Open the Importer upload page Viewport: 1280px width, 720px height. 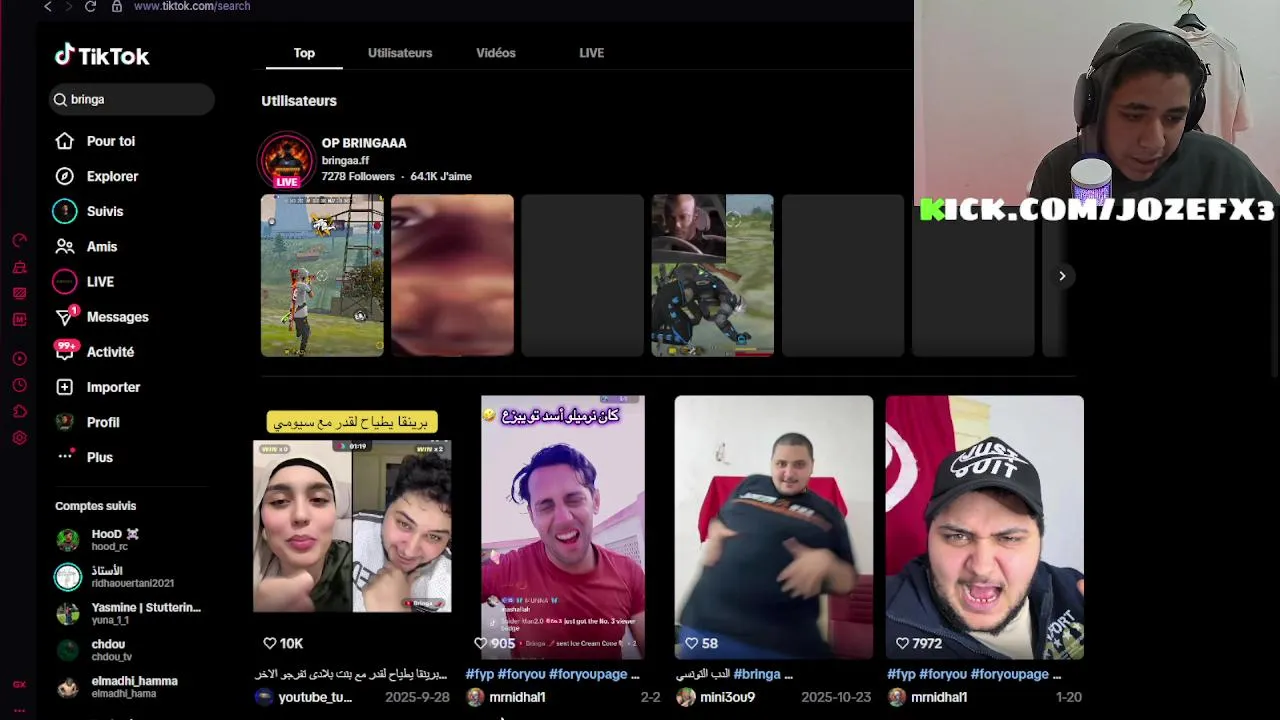[98, 387]
